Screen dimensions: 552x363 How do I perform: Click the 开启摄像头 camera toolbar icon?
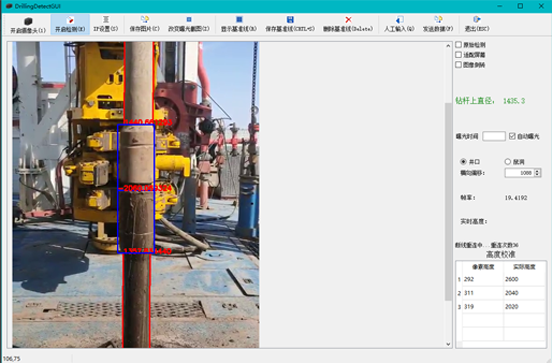coord(28,21)
